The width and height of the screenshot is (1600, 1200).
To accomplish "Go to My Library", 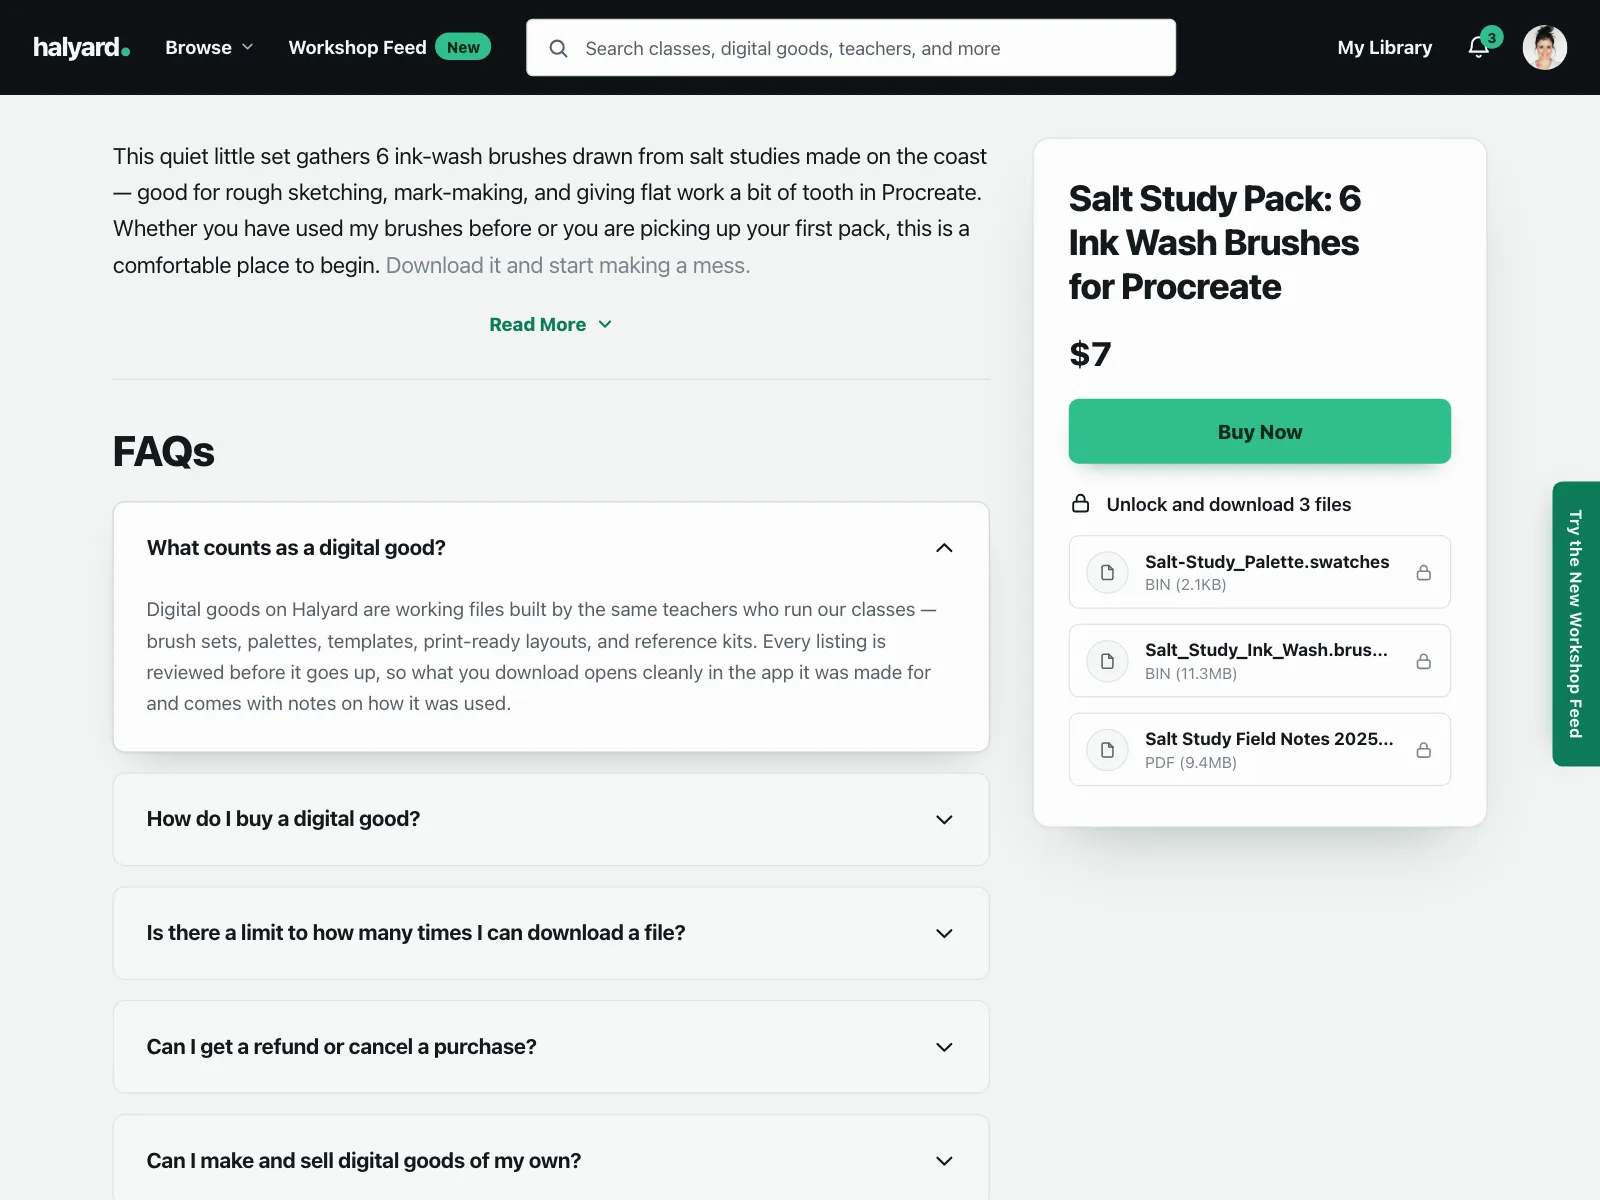I will (1384, 47).
